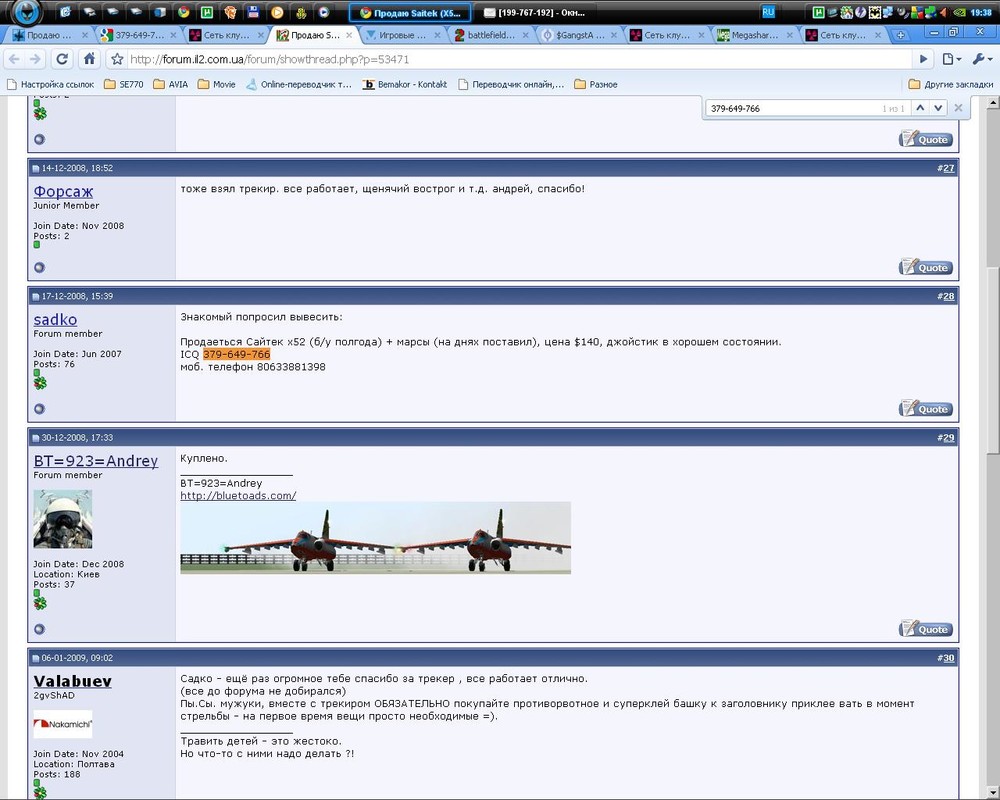Open the page actions dropdown menu
1000x800 pixels.
point(959,59)
